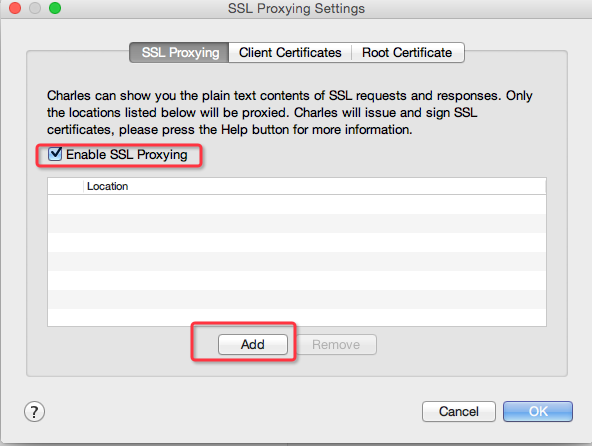Image resolution: width=592 pixels, height=446 pixels.
Task: Click the narrow blank header beside Location
Action: click(65, 186)
